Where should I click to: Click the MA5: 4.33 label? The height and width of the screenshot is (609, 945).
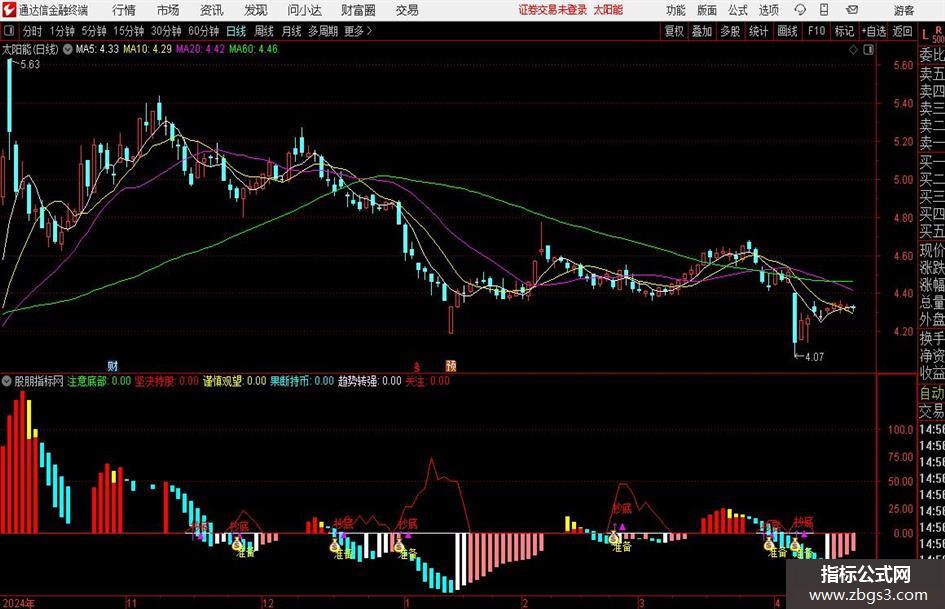pyautogui.click(x=97, y=49)
